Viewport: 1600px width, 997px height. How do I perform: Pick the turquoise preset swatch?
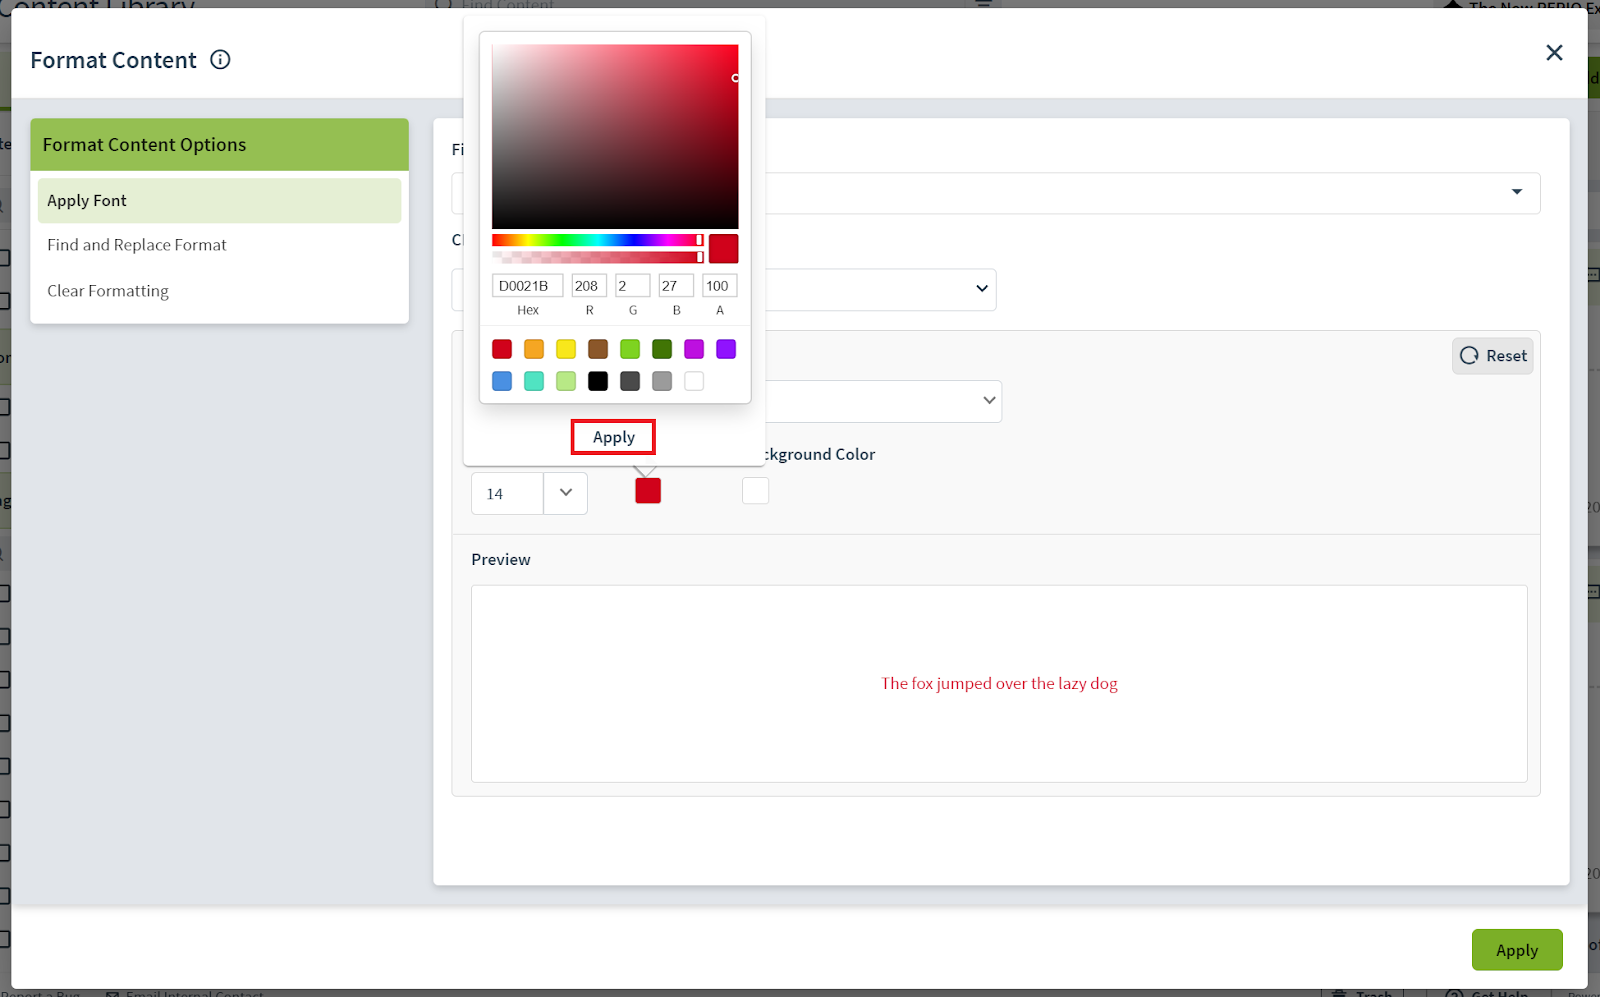(534, 381)
